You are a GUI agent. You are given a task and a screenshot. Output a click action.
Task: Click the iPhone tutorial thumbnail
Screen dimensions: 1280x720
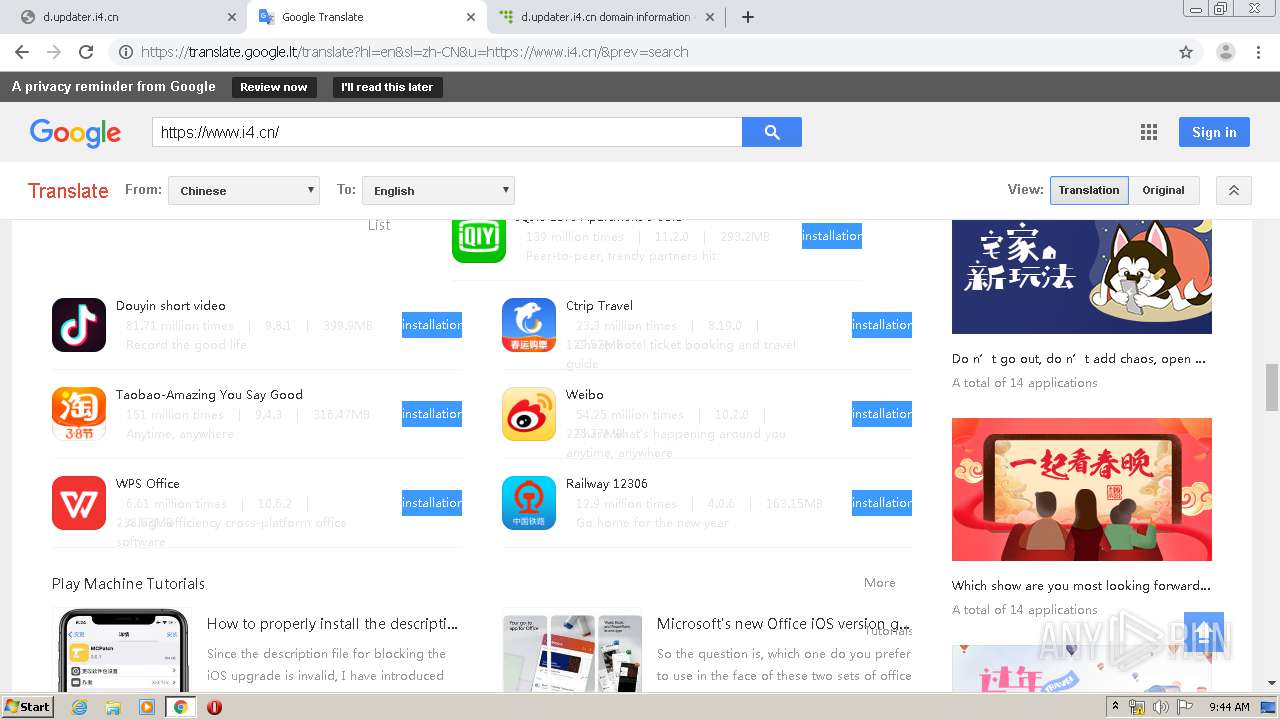[x=121, y=650]
